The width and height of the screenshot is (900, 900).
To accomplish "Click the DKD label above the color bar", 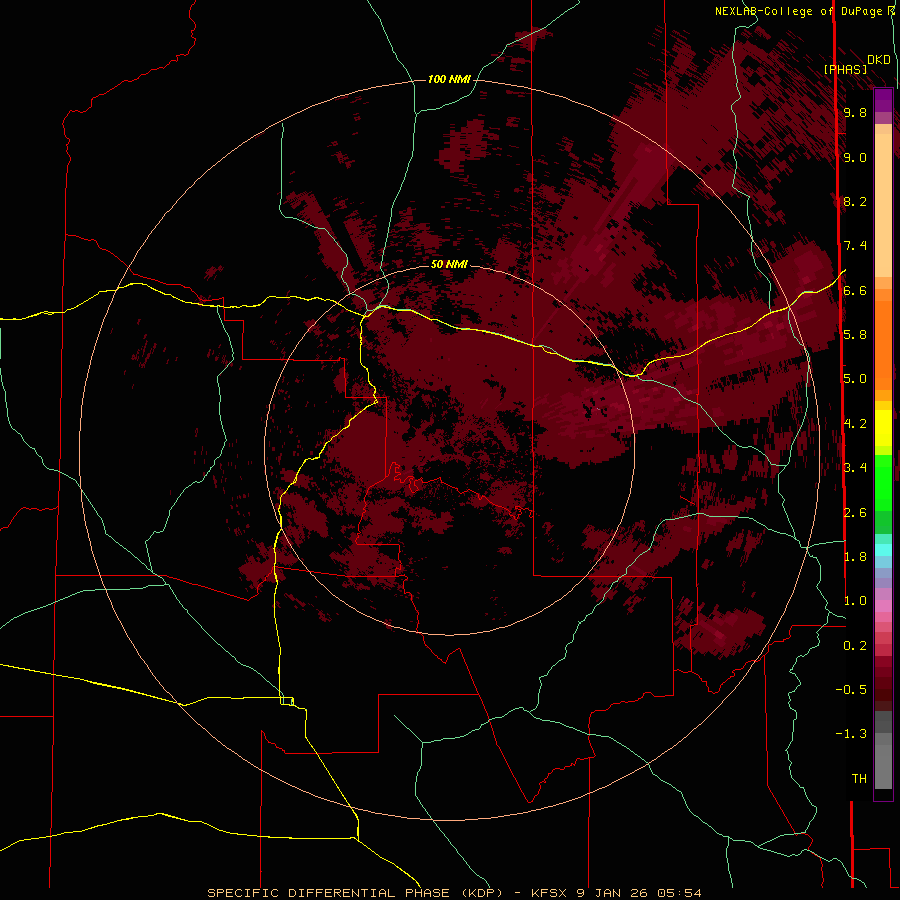I will click(879, 60).
